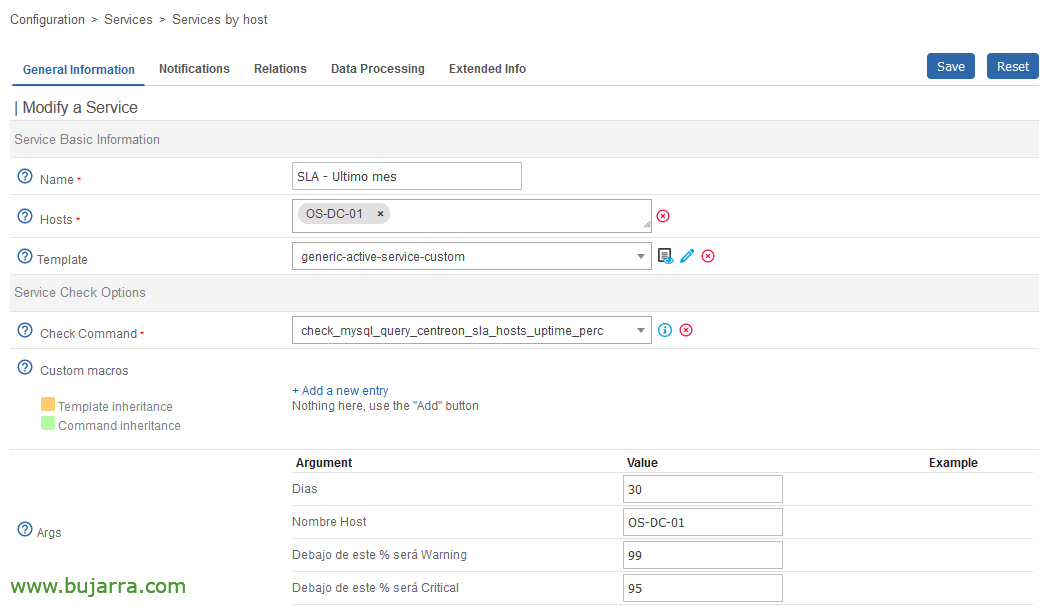Click the help icon beside Name
The image size is (1047, 607).
(25, 177)
